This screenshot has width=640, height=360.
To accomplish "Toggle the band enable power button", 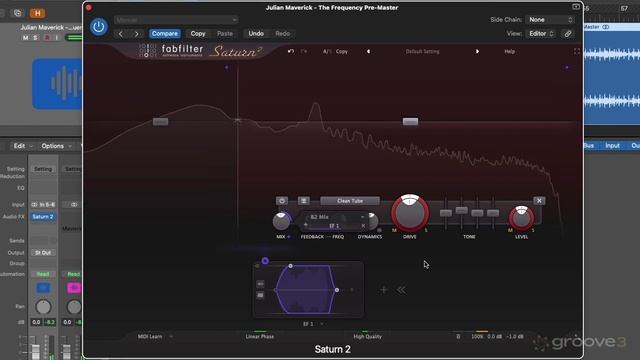I will (x=282, y=201).
